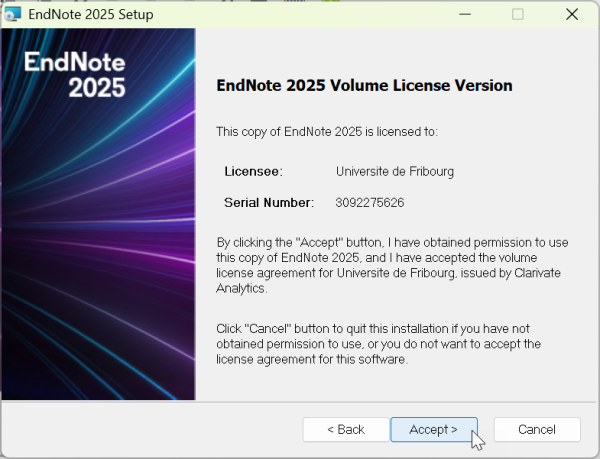
Task: Click the Accept > button
Action: tap(434, 430)
